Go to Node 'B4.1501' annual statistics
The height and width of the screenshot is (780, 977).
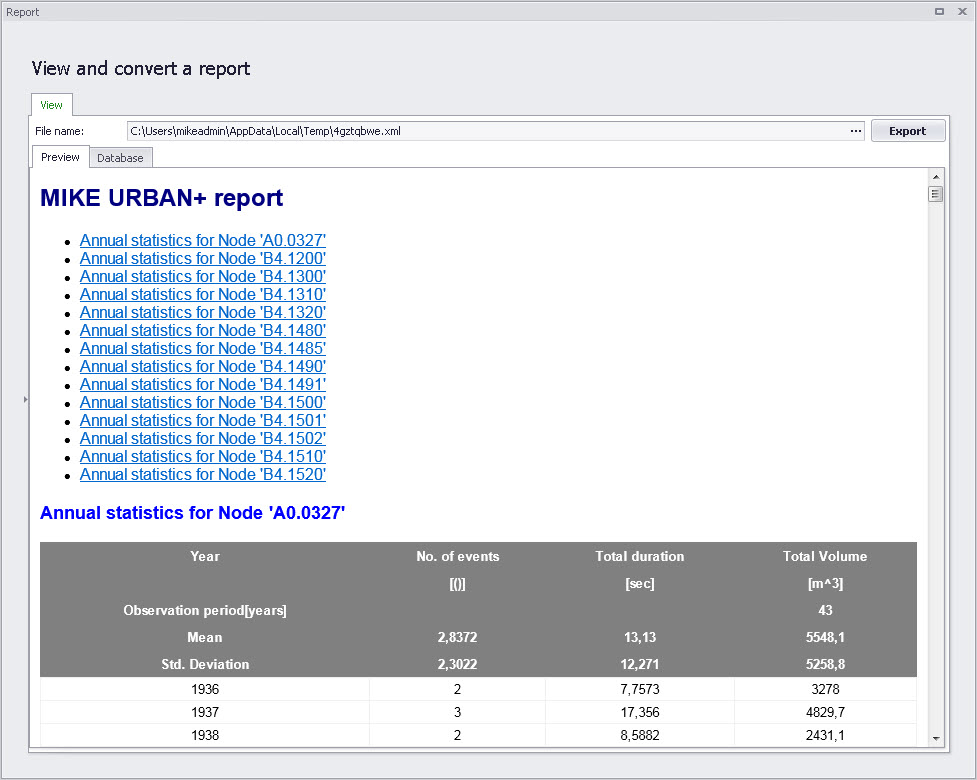click(203, 421)
